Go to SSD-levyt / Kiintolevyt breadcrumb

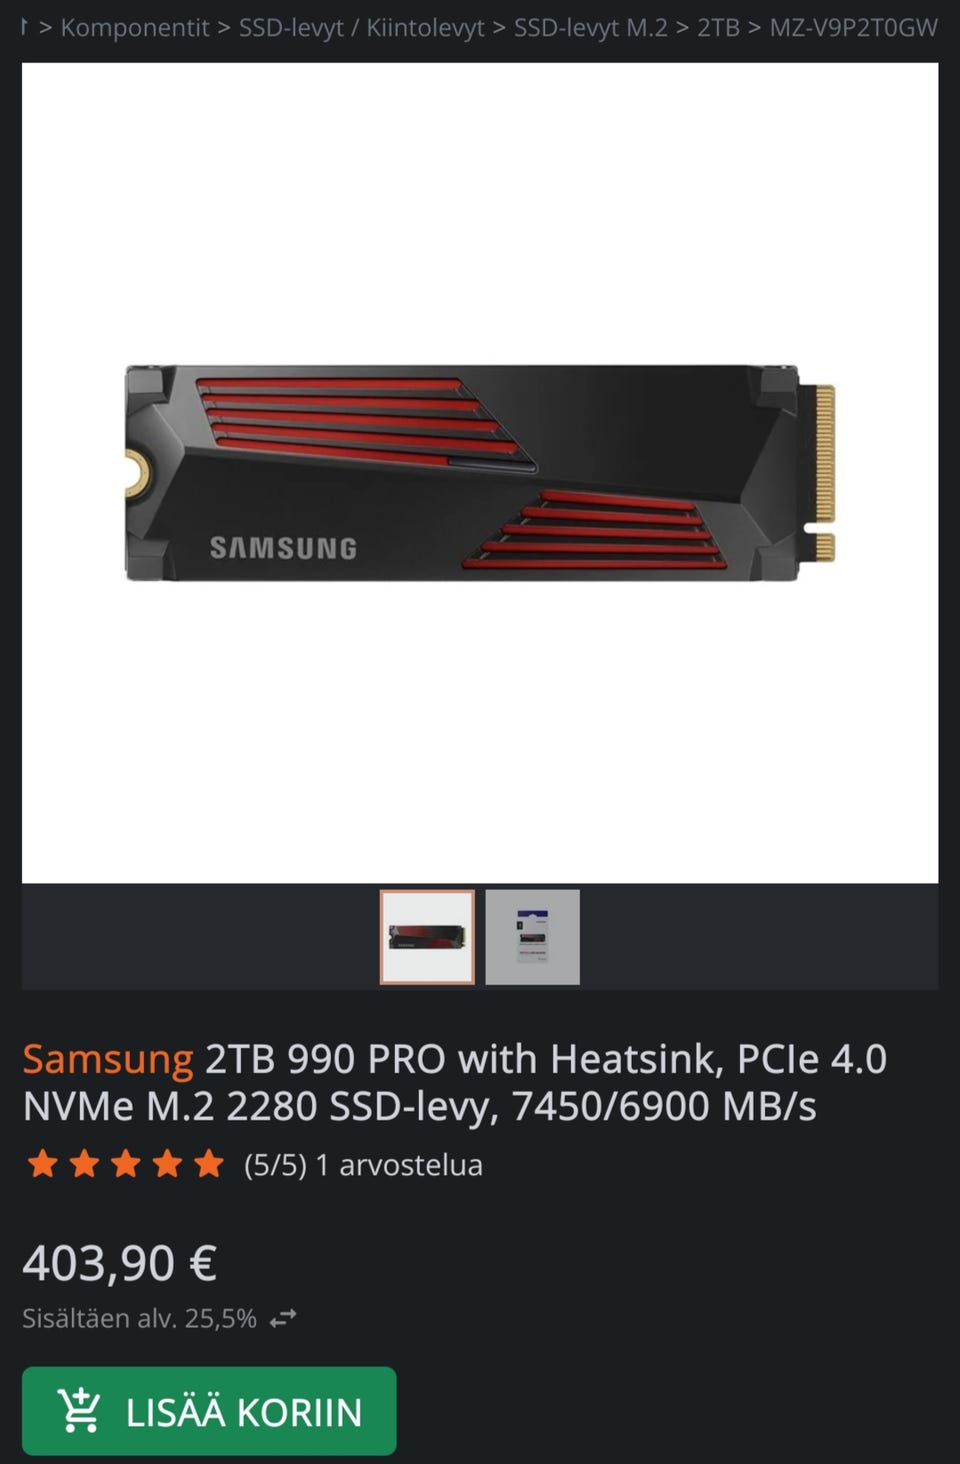[x=361, y=27]
